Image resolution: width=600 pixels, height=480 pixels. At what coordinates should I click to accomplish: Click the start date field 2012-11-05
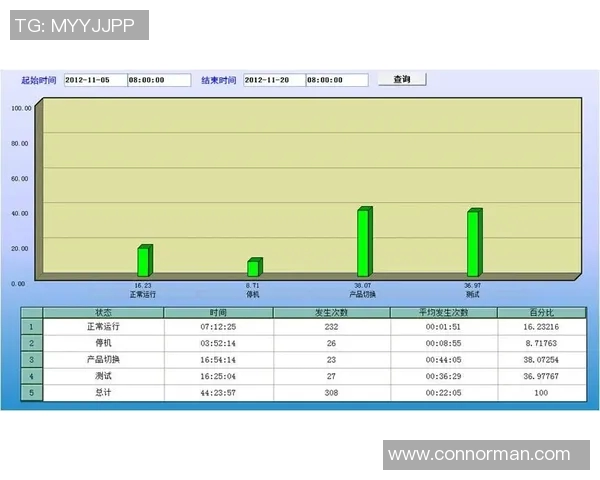94,80
